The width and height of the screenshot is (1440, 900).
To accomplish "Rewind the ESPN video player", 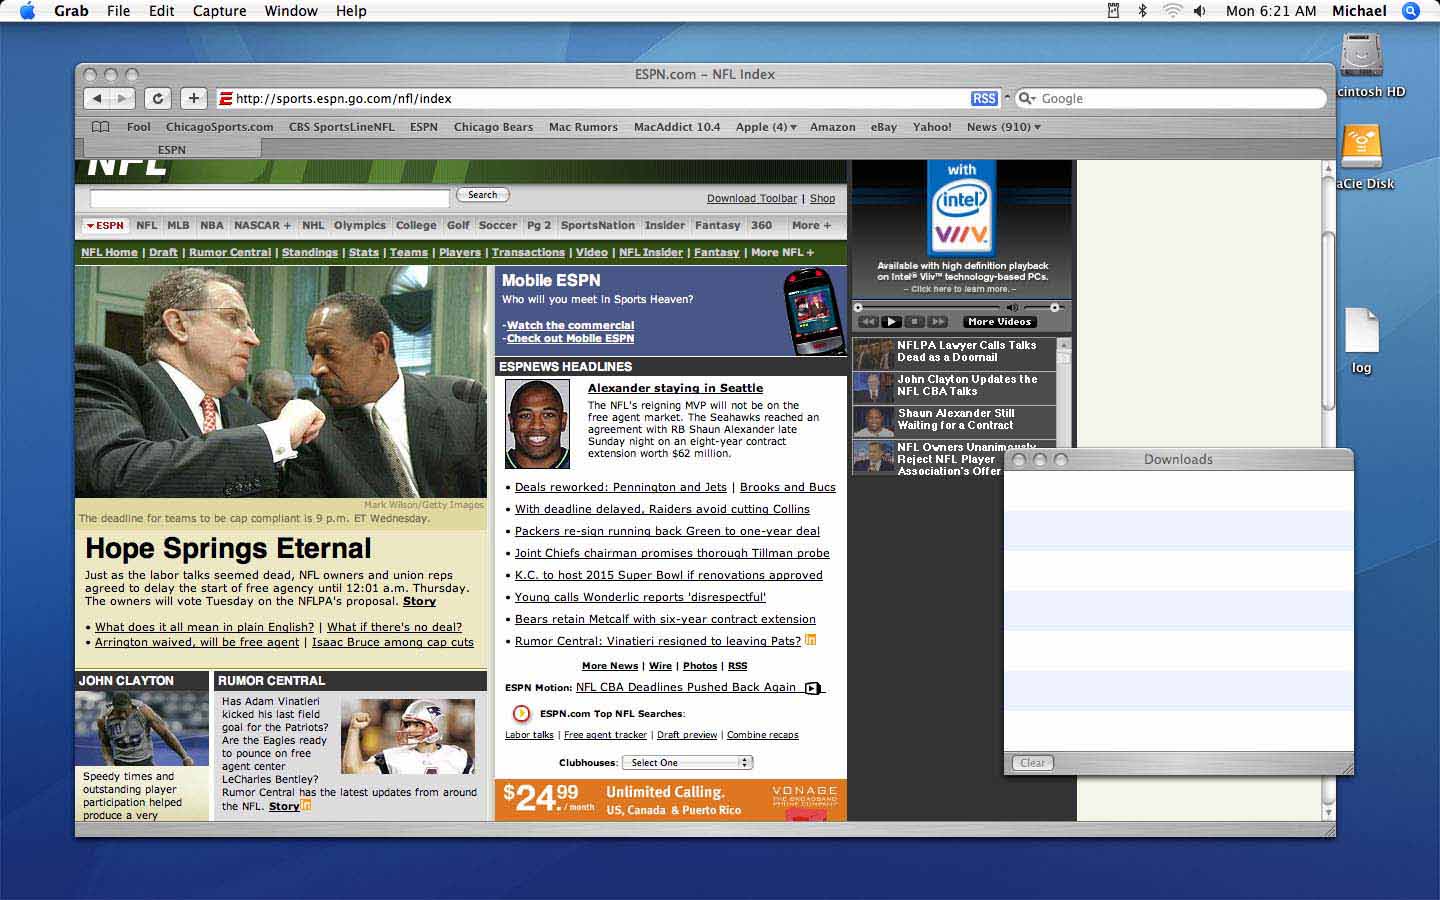I will (868, 322).
